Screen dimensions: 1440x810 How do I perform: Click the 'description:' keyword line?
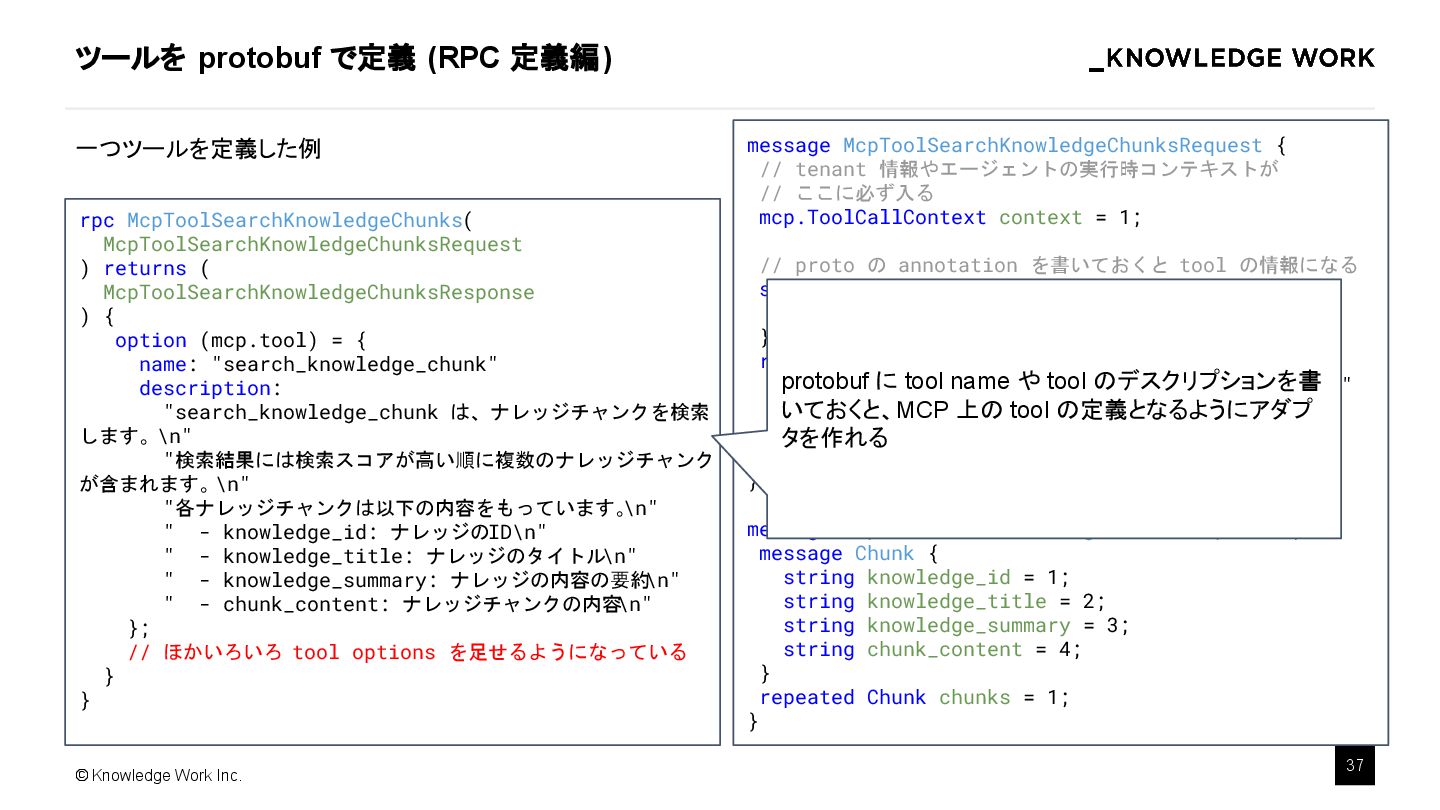pos(211,388)
